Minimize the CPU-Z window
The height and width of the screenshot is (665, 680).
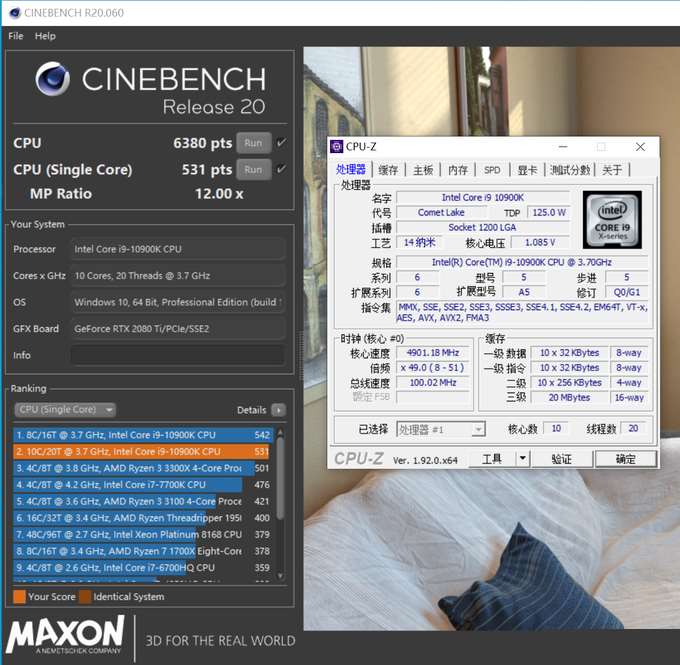coord(563,147)
